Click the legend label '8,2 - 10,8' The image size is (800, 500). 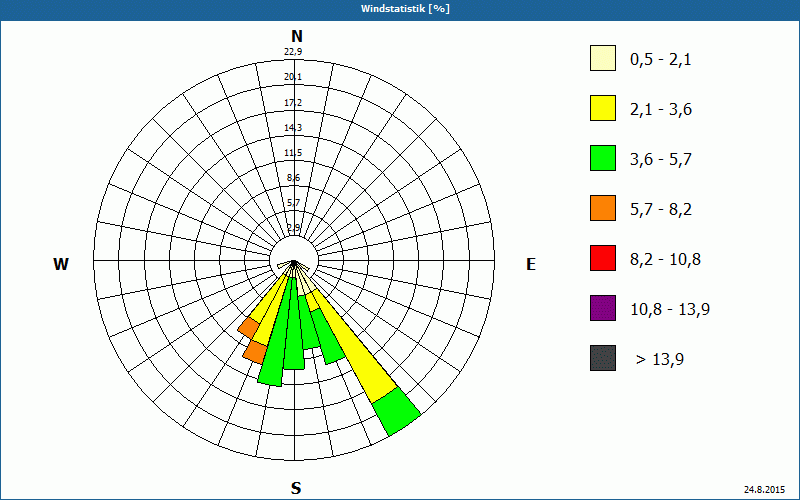[665, 260]
